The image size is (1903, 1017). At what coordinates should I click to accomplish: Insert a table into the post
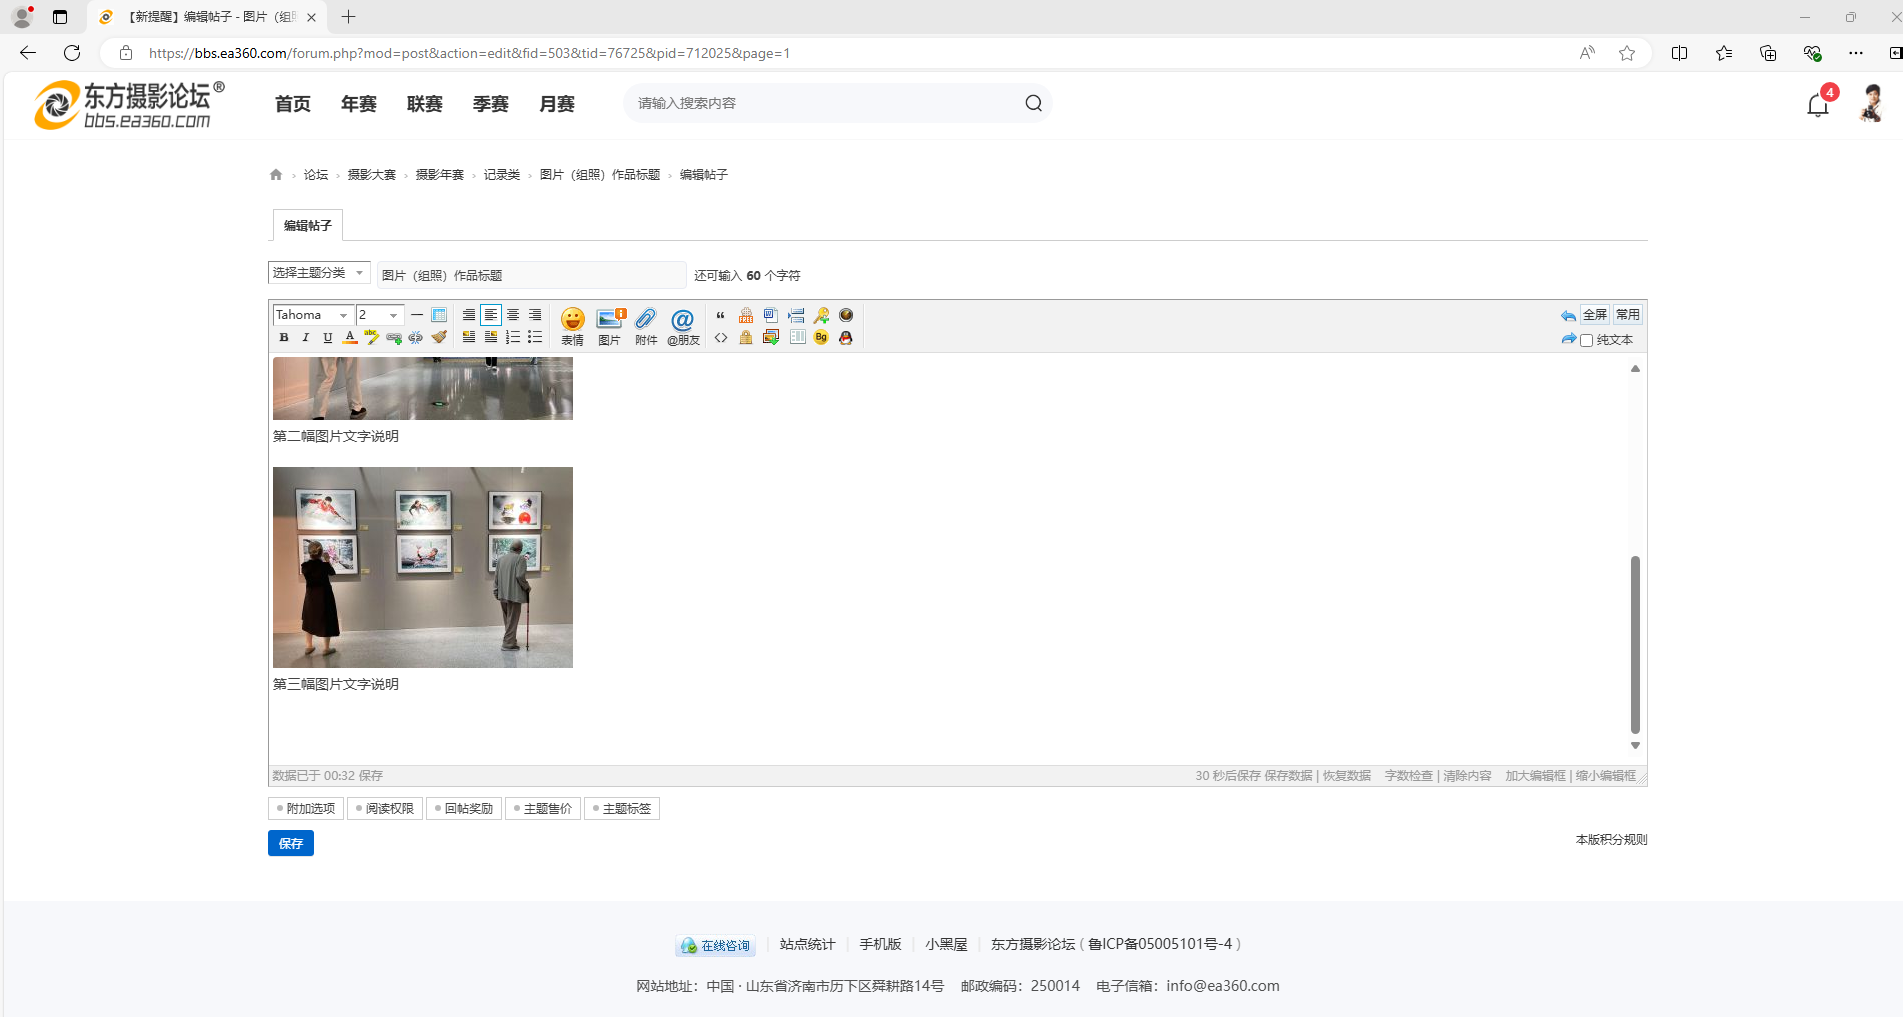coord(439,315)
